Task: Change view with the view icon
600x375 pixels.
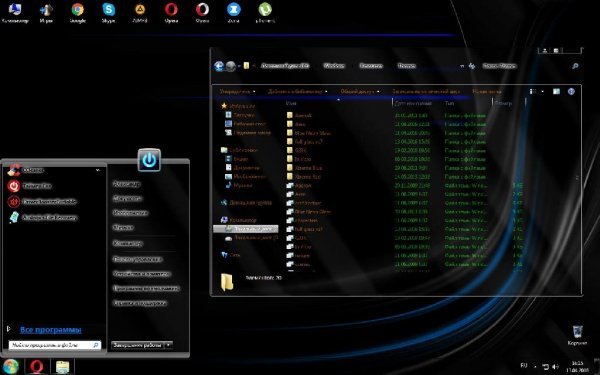Action: (x=533, y=91)
